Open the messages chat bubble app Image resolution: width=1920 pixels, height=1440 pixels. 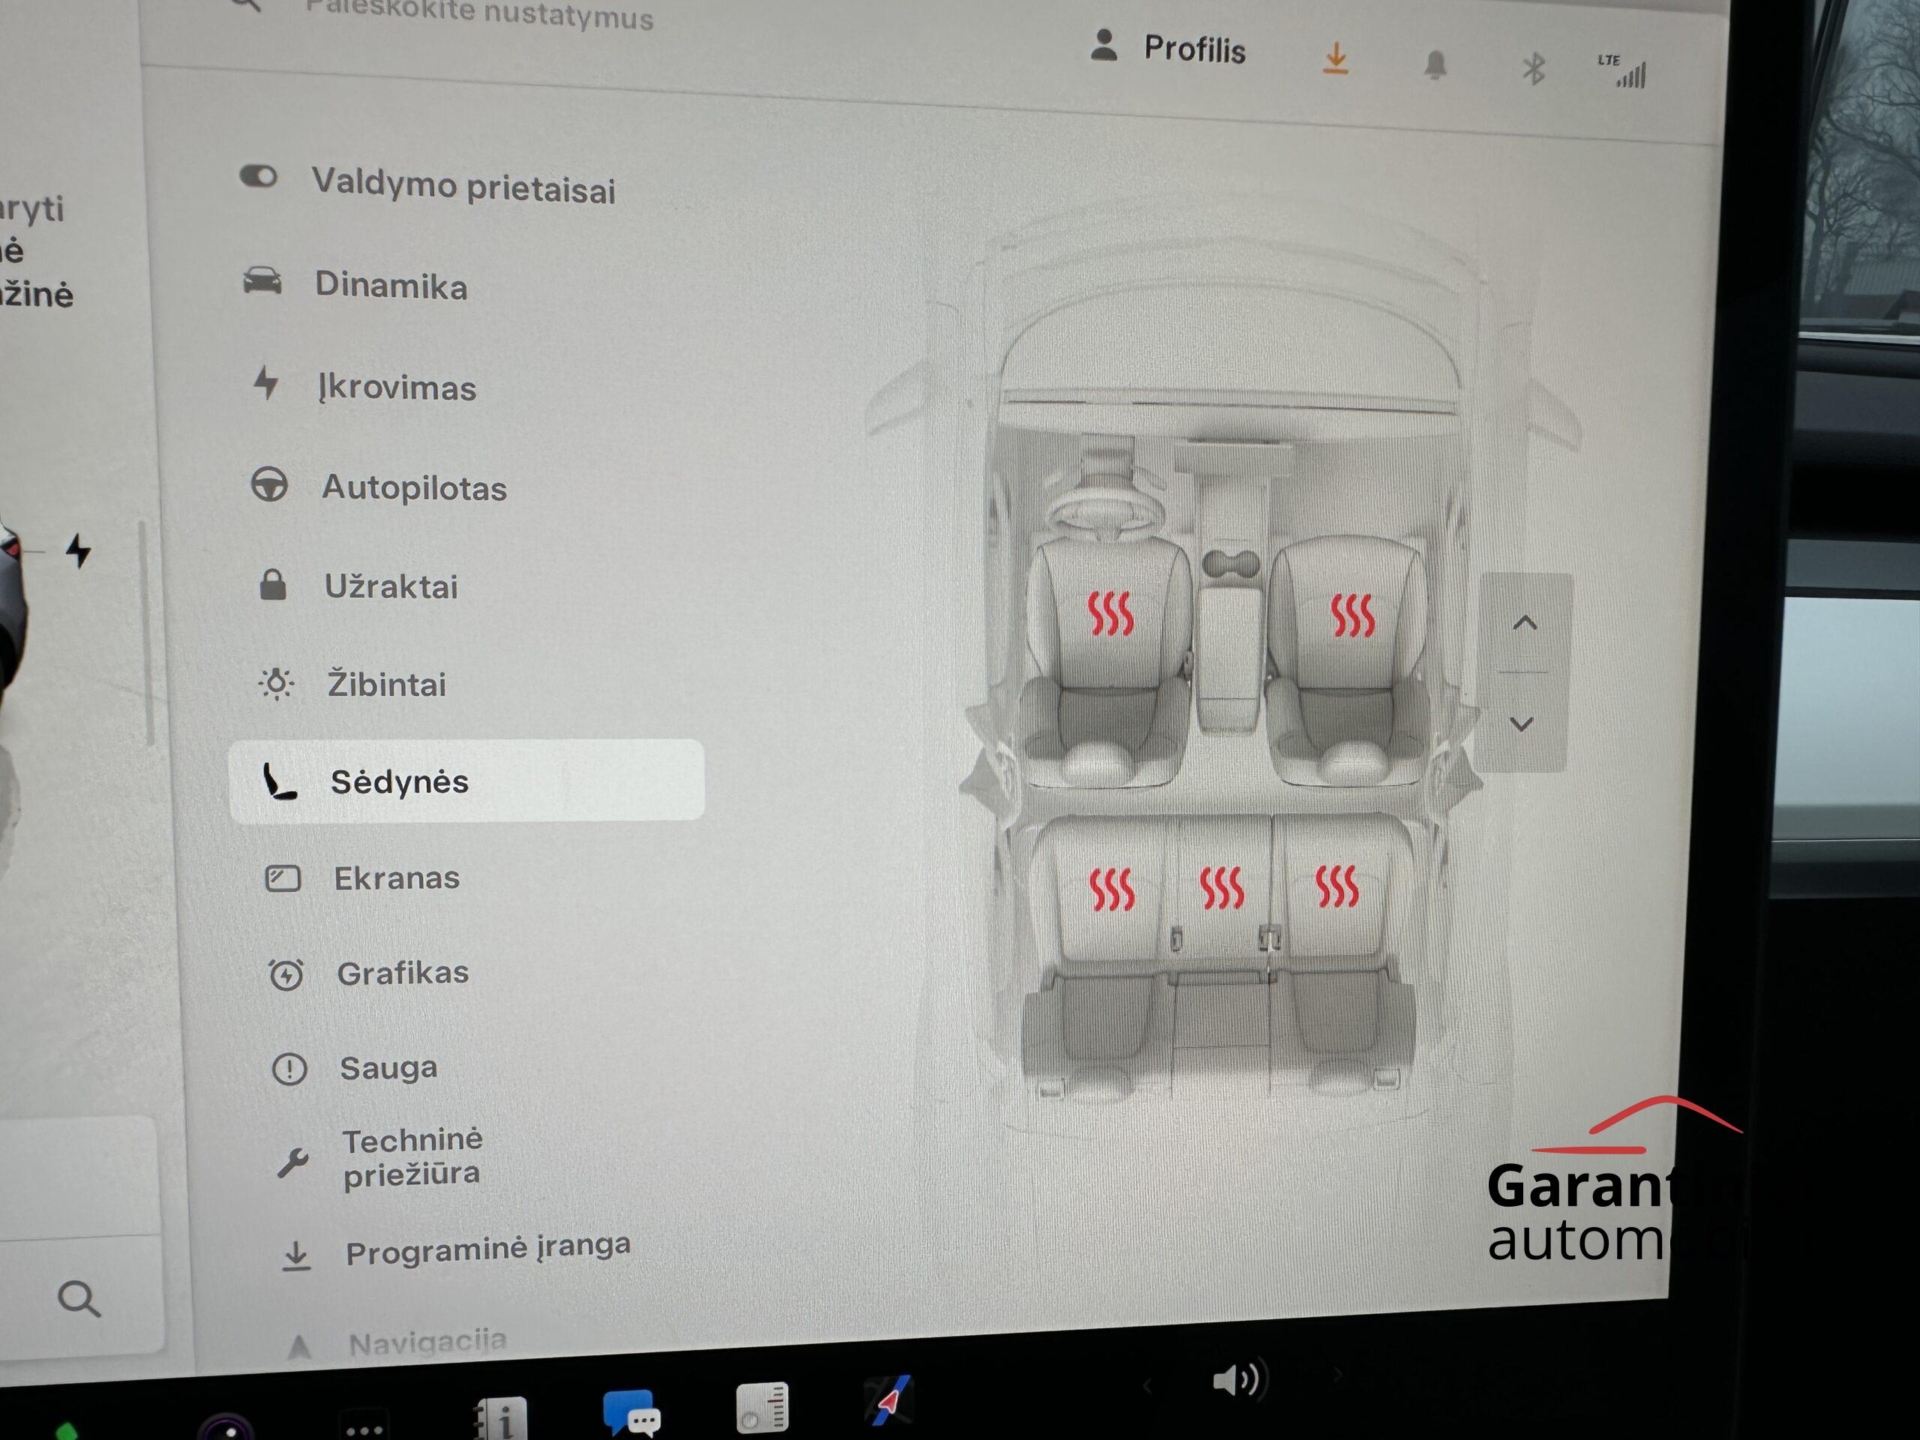tap(631, 1412)
